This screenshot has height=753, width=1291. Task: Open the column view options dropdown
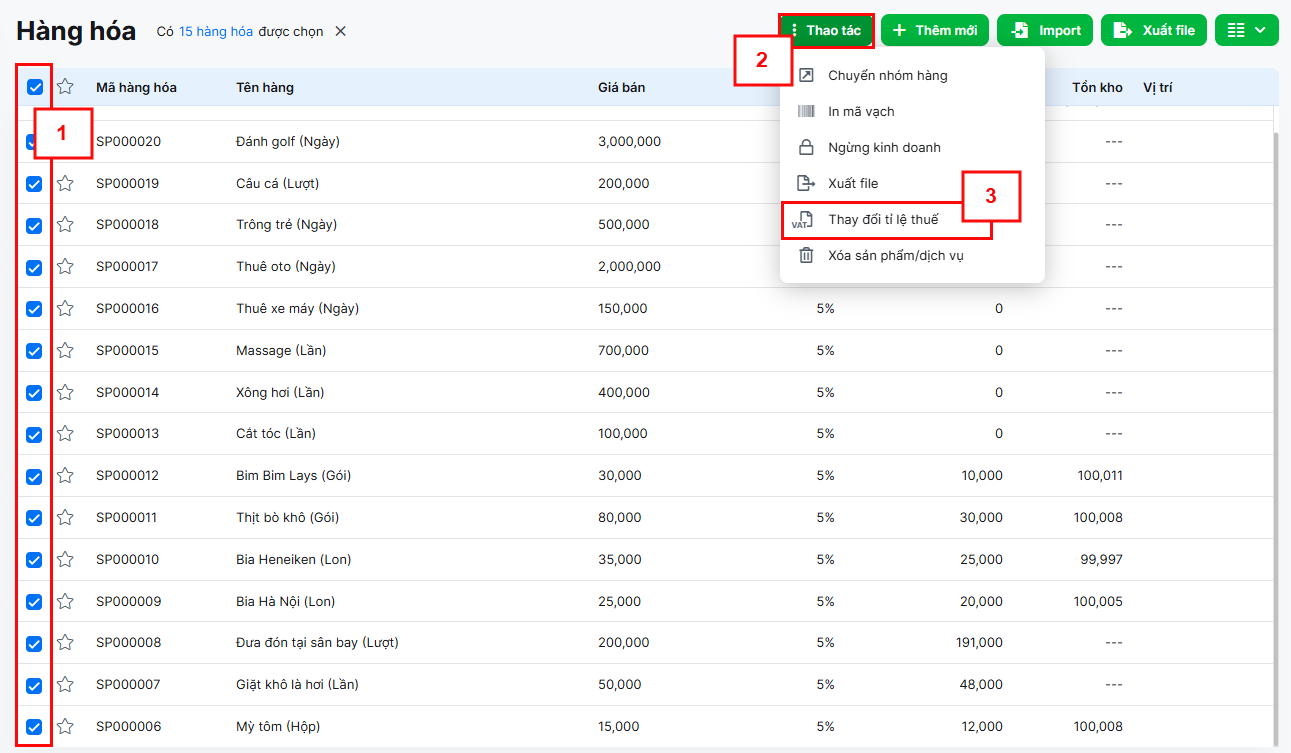pos(1246,30)
